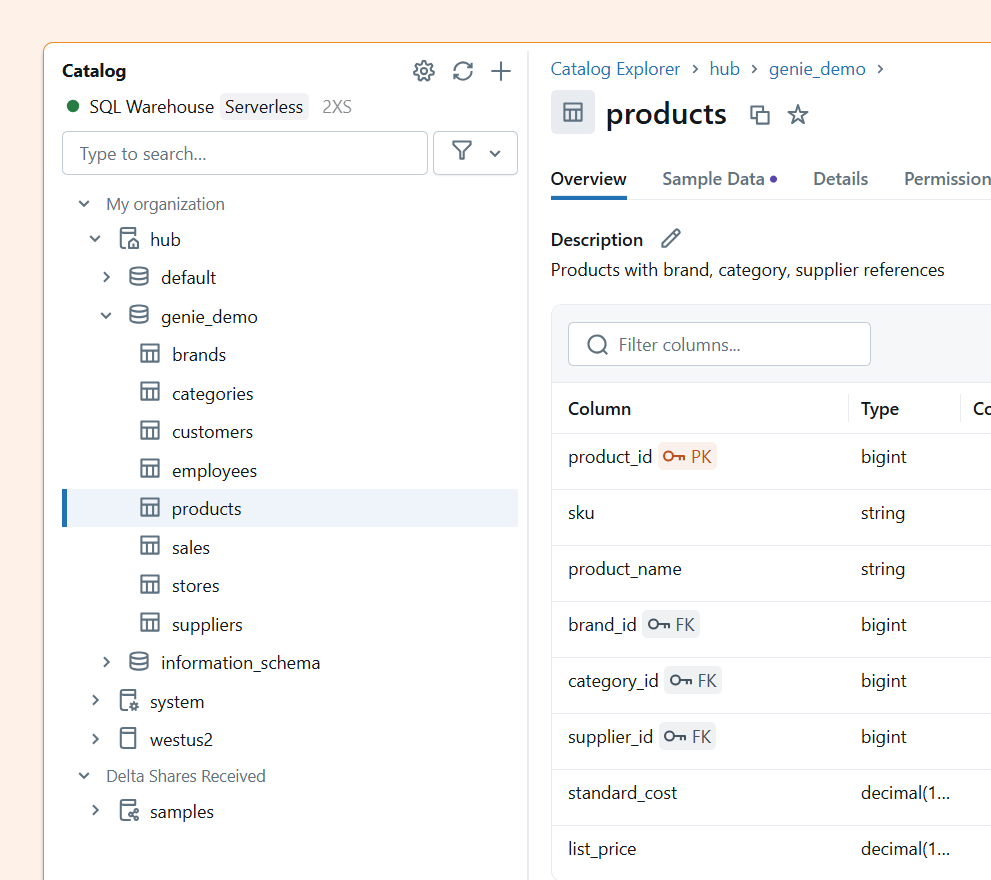Click the FK badge next to brand_id
This screenshot has height=880, width=991.
point(671,625)
